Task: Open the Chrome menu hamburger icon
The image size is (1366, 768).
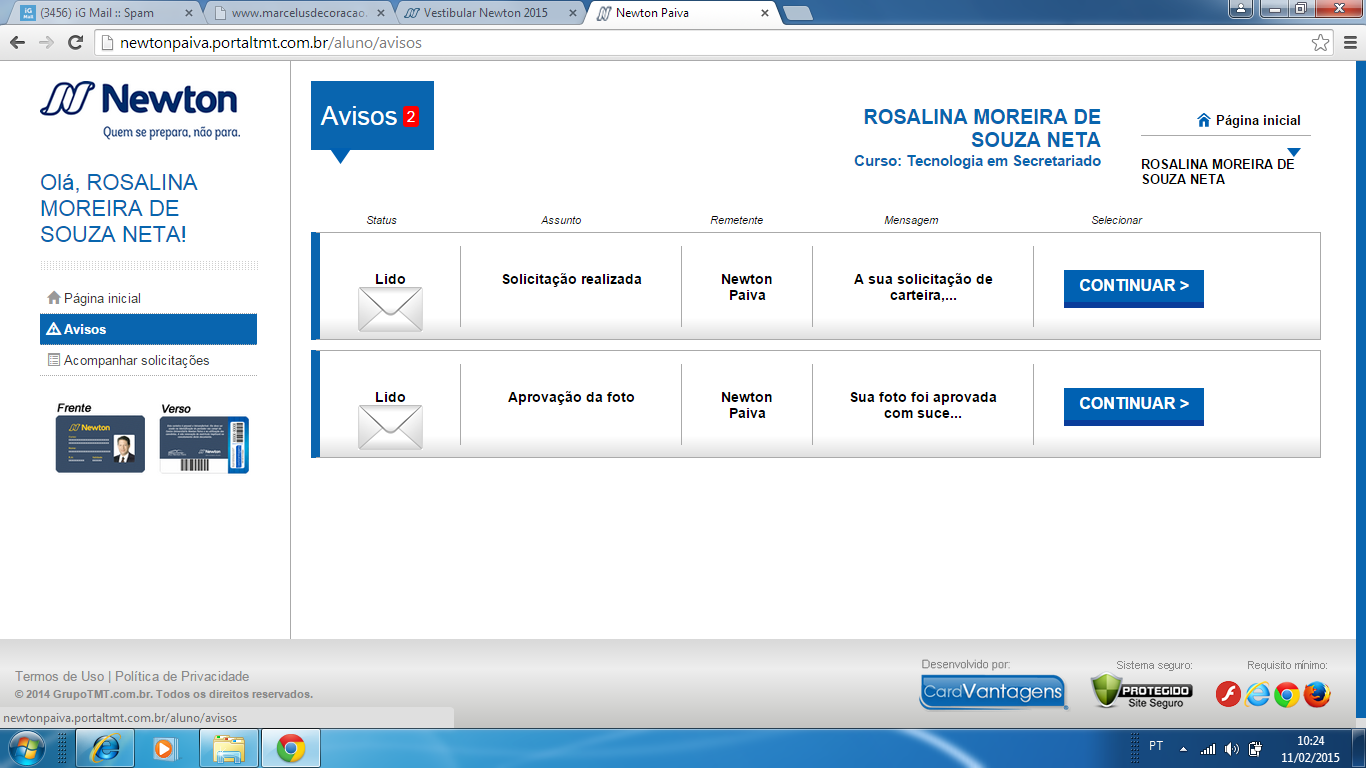Action: [x=1349, y=43]
